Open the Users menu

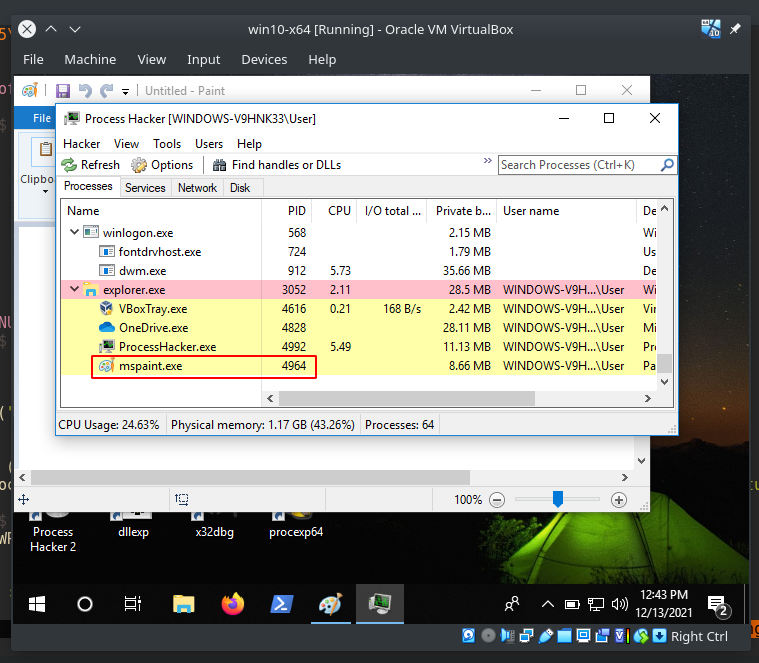click(209, 144)
